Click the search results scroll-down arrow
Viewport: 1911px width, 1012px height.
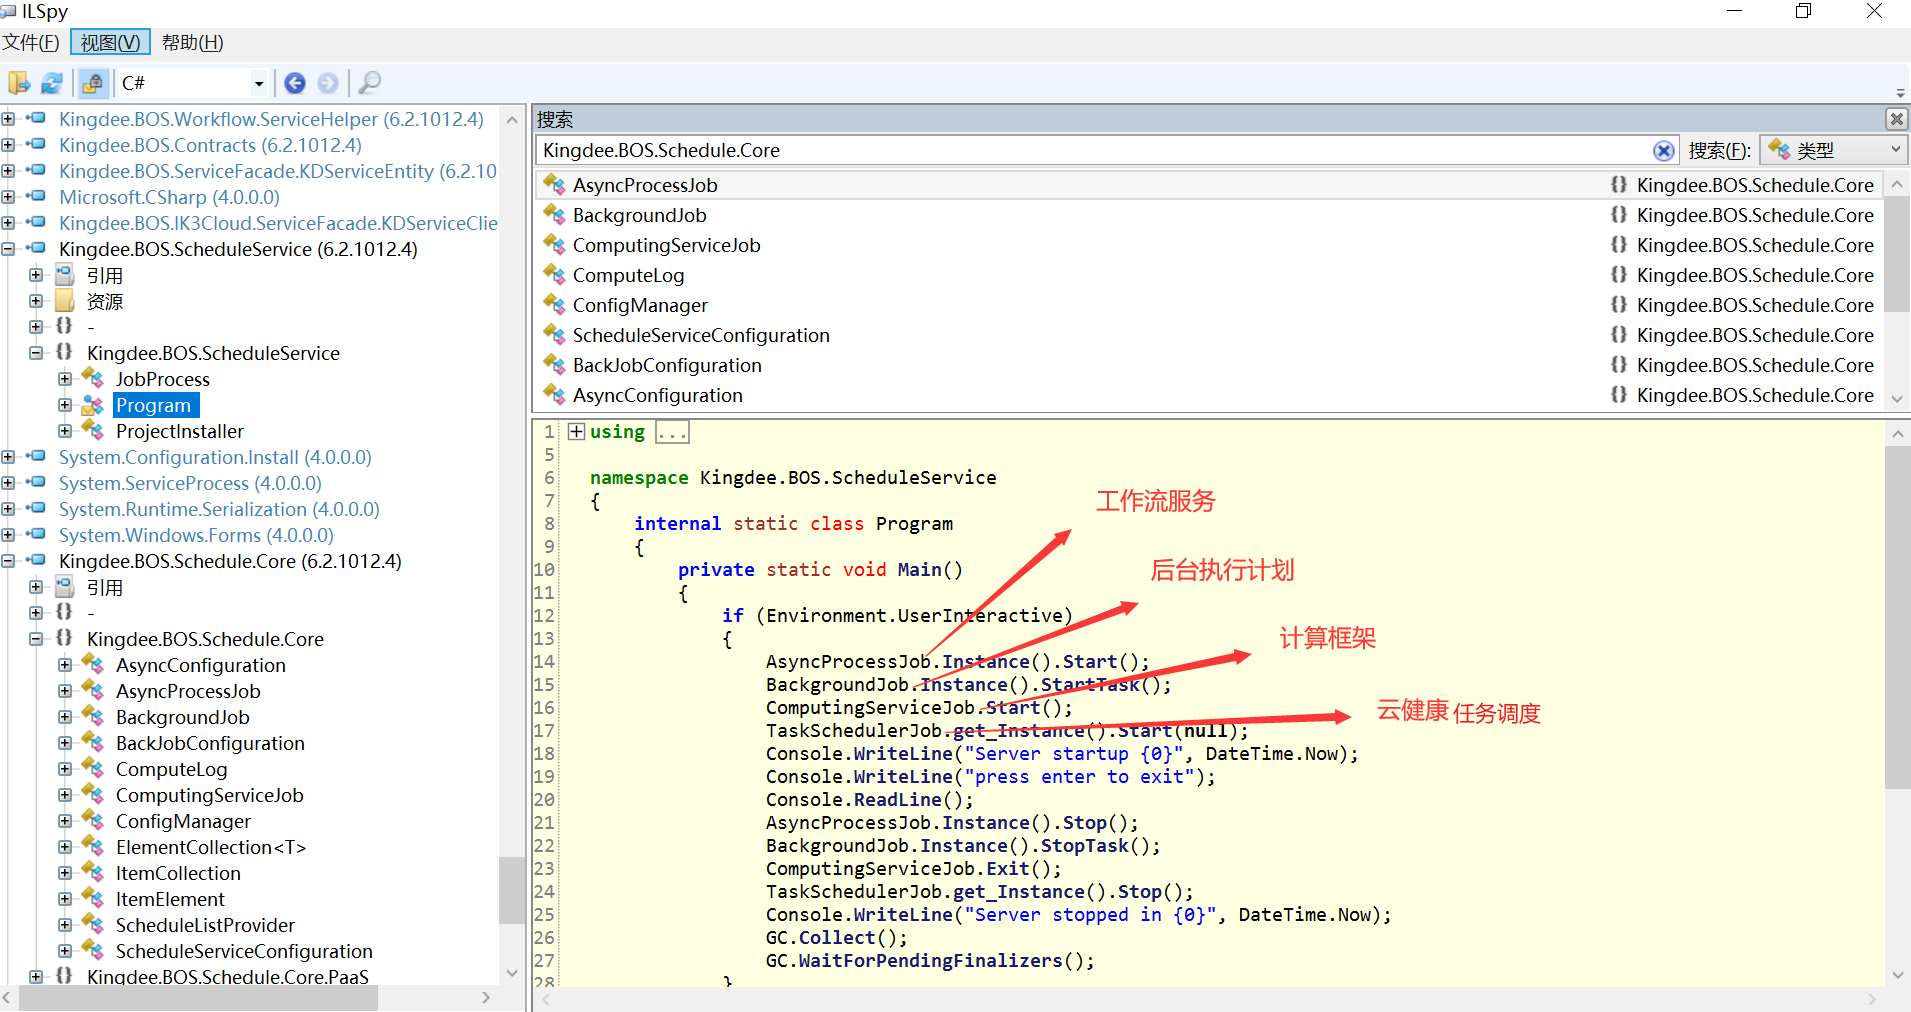tap(1896, 398)
